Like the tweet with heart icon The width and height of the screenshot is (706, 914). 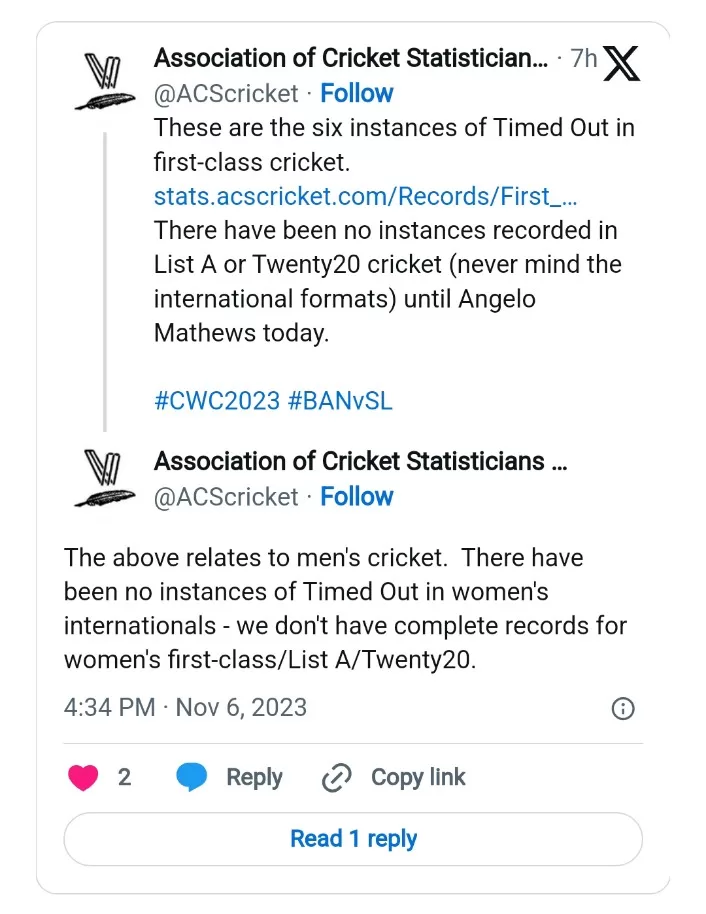83,777
